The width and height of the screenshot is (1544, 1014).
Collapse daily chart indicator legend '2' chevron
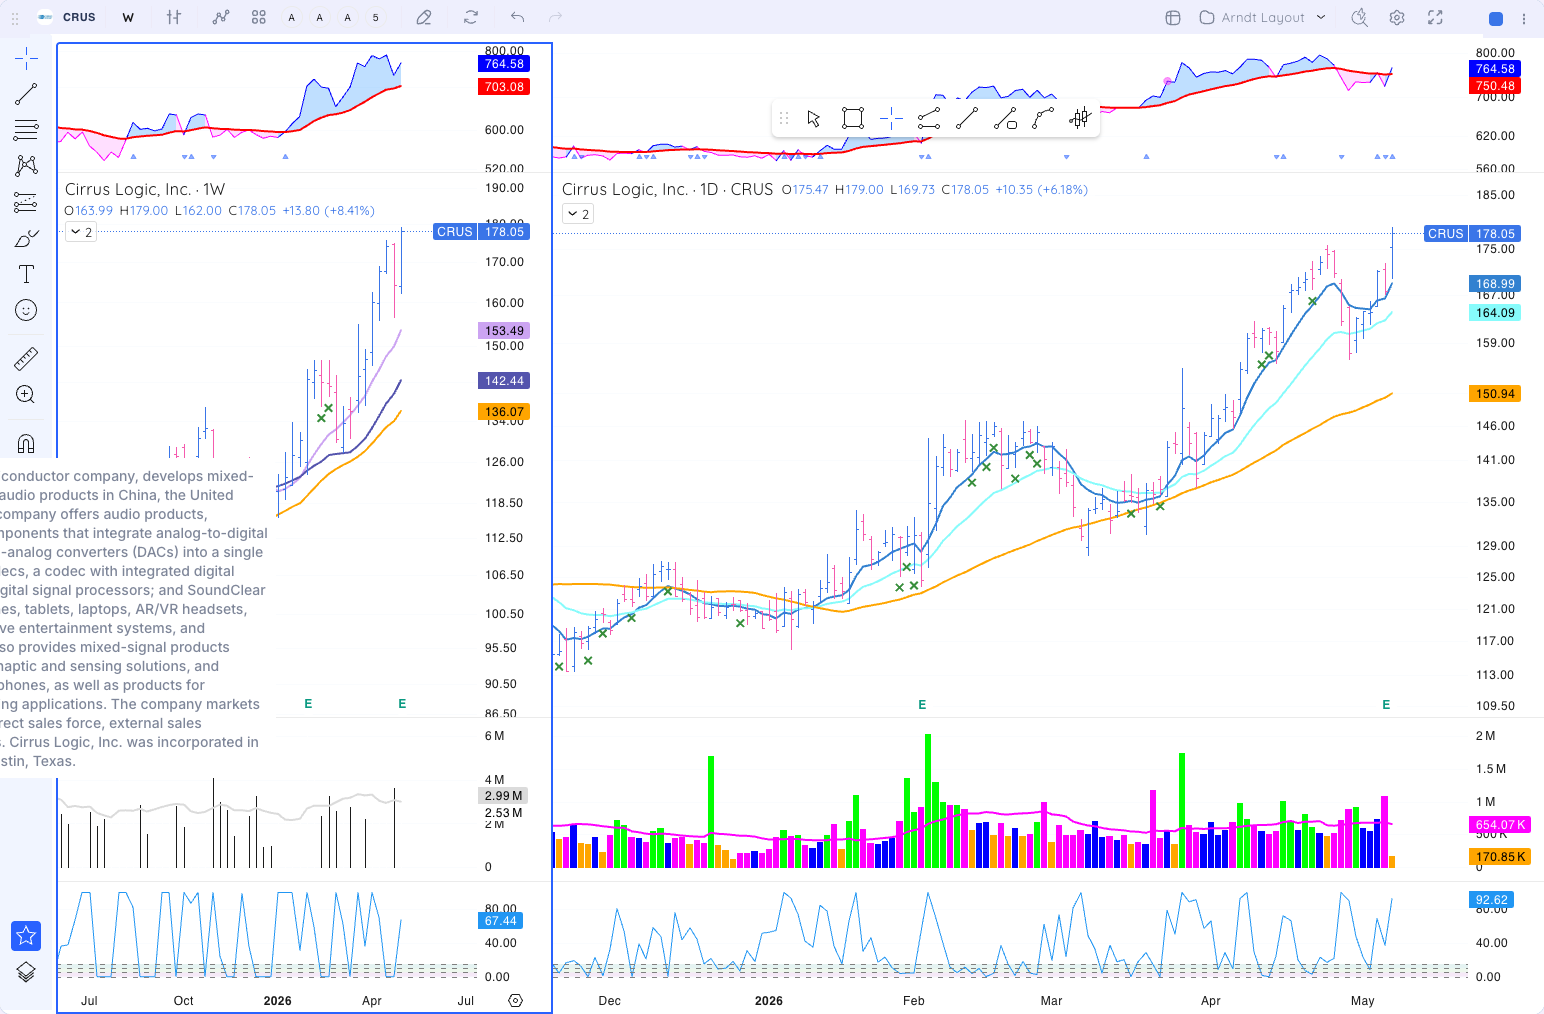[578, 214]
